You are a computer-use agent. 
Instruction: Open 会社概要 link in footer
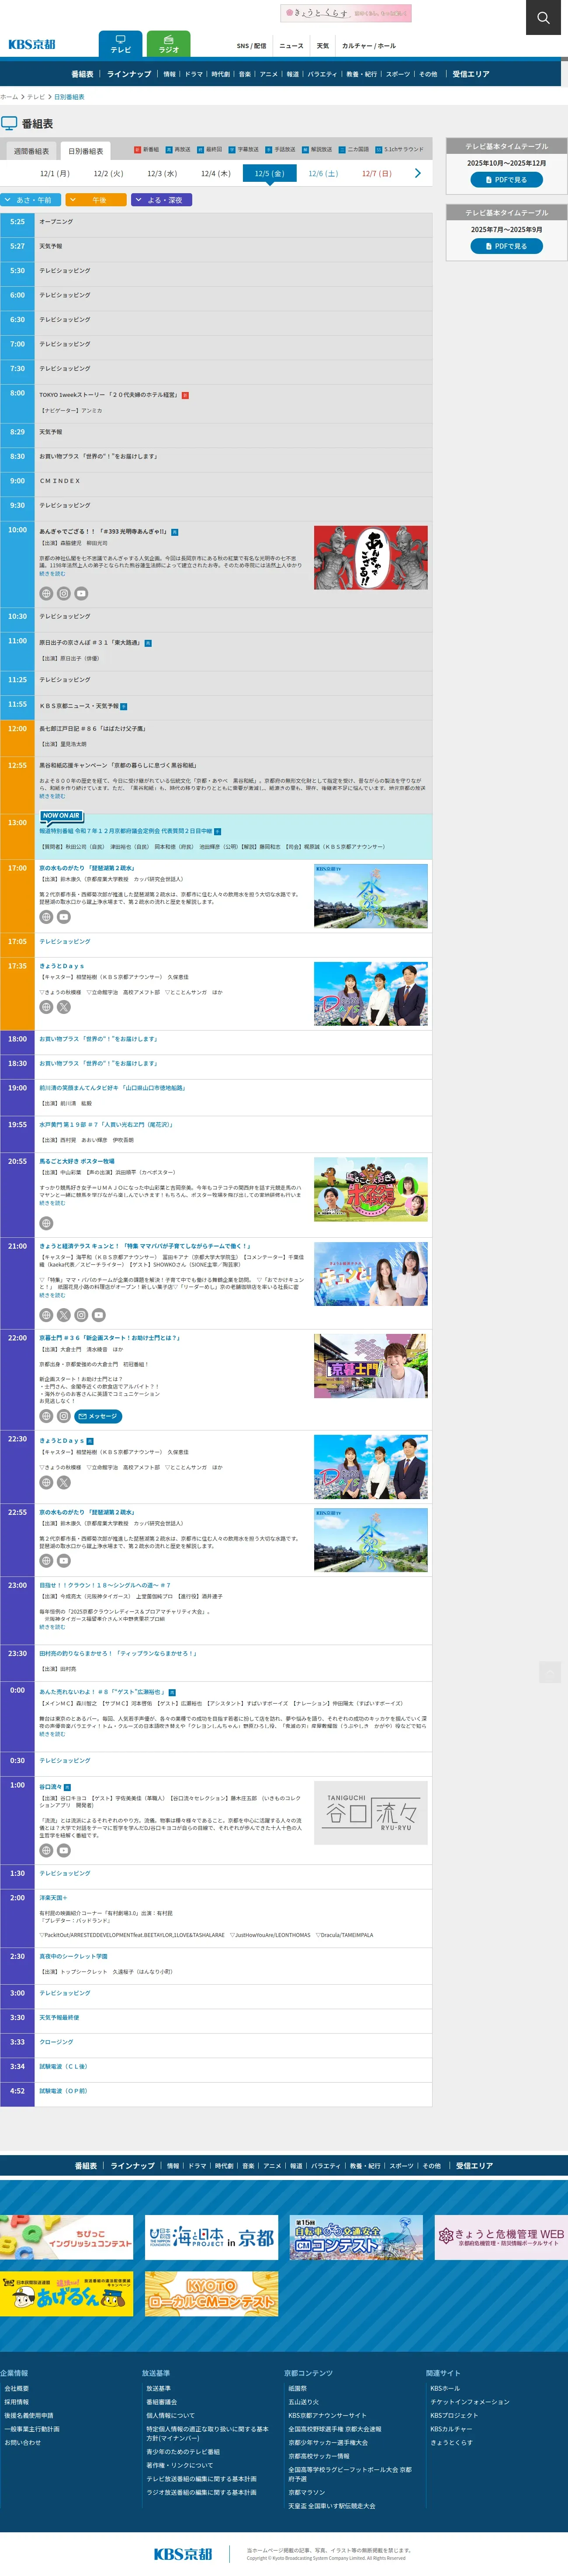point(16,2388)
